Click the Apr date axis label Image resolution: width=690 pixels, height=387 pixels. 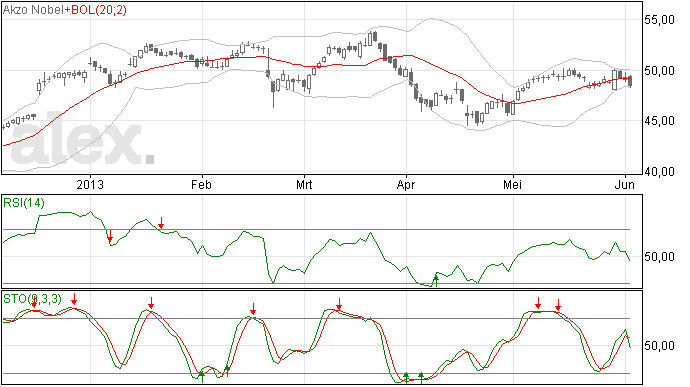click(406, 184)
